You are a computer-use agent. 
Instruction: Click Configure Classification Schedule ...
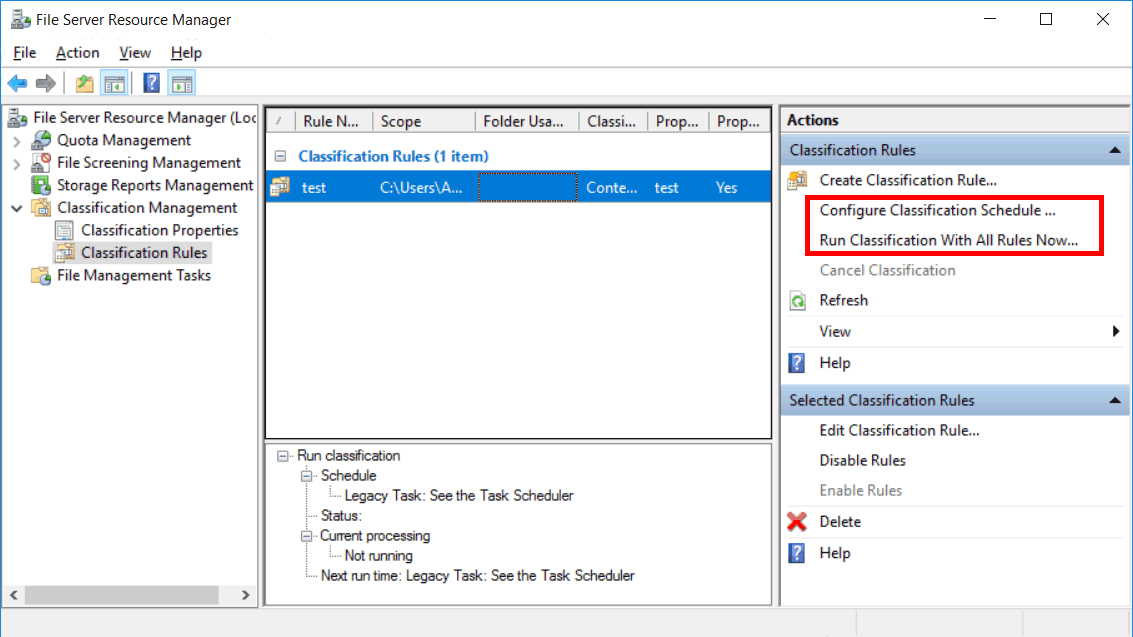point(937,210)
